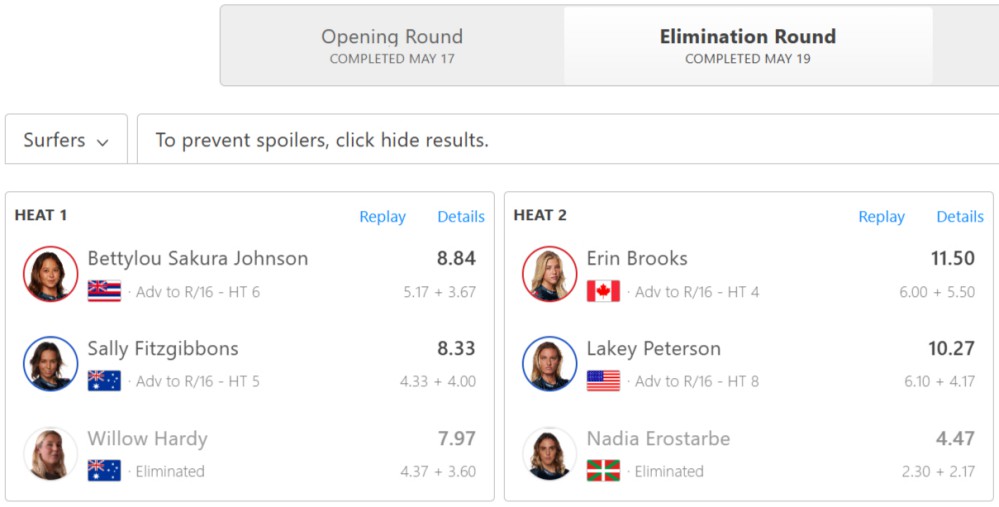999x507 pixels.
Task: Open the Heat 1 Replay link
Action: tap(382, 217)
